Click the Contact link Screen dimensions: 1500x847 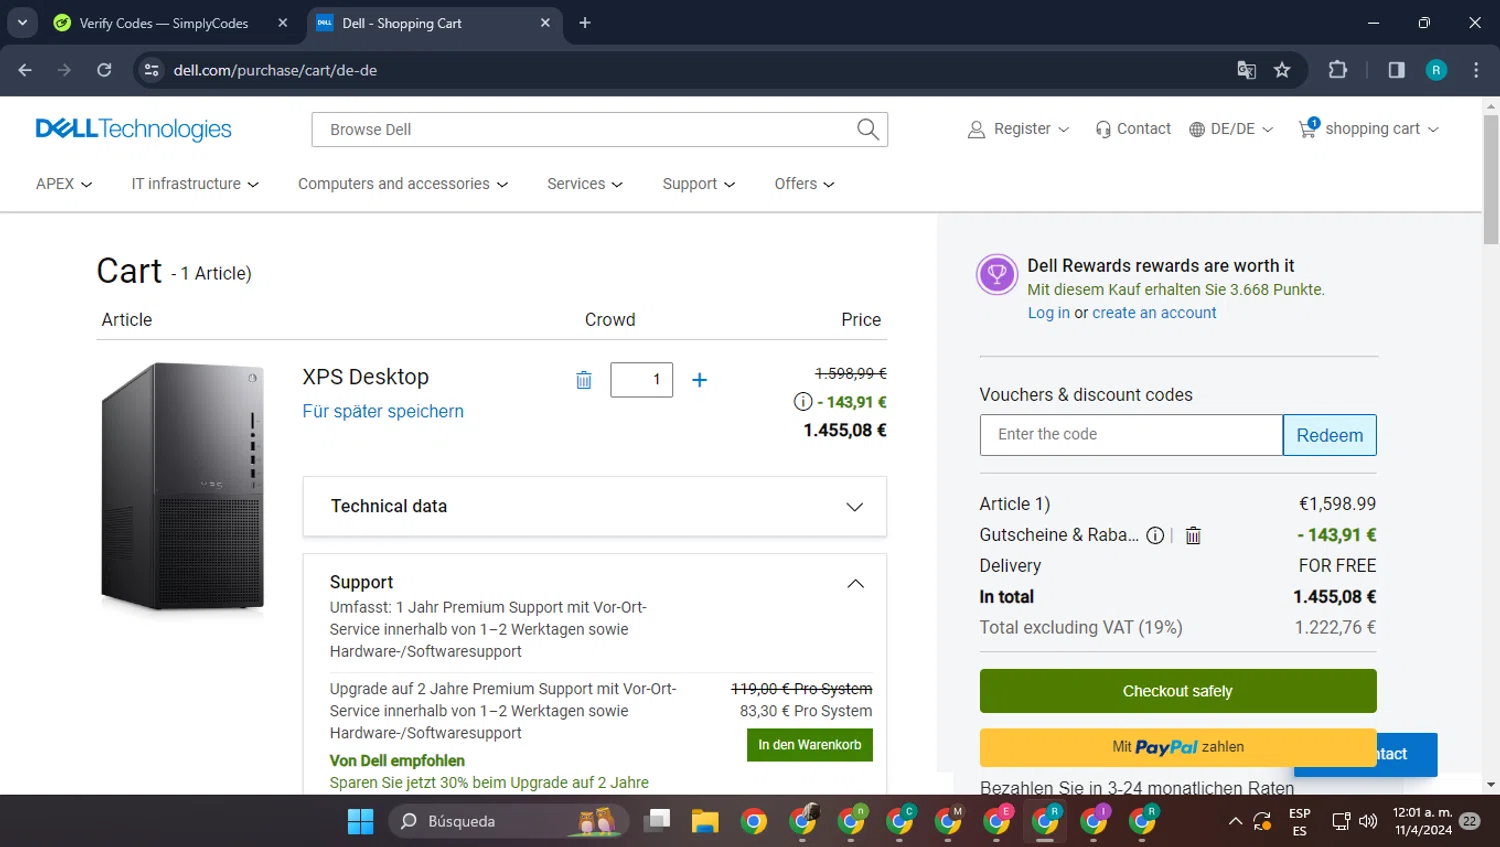tap(1133, 129)
